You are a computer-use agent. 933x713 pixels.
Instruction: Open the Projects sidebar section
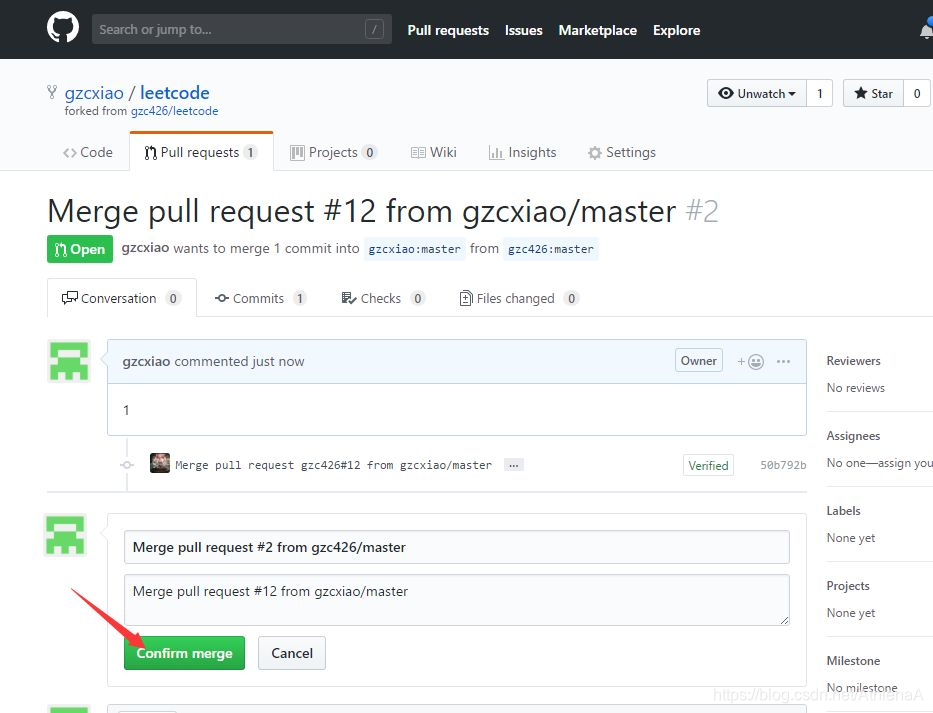848,586
